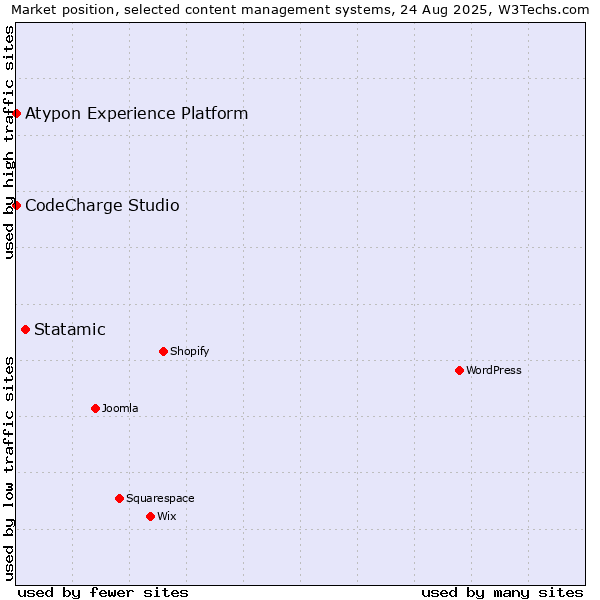Click the CodeCharge Studio red marker
600x600 pixels.
(x=16, y=205)
